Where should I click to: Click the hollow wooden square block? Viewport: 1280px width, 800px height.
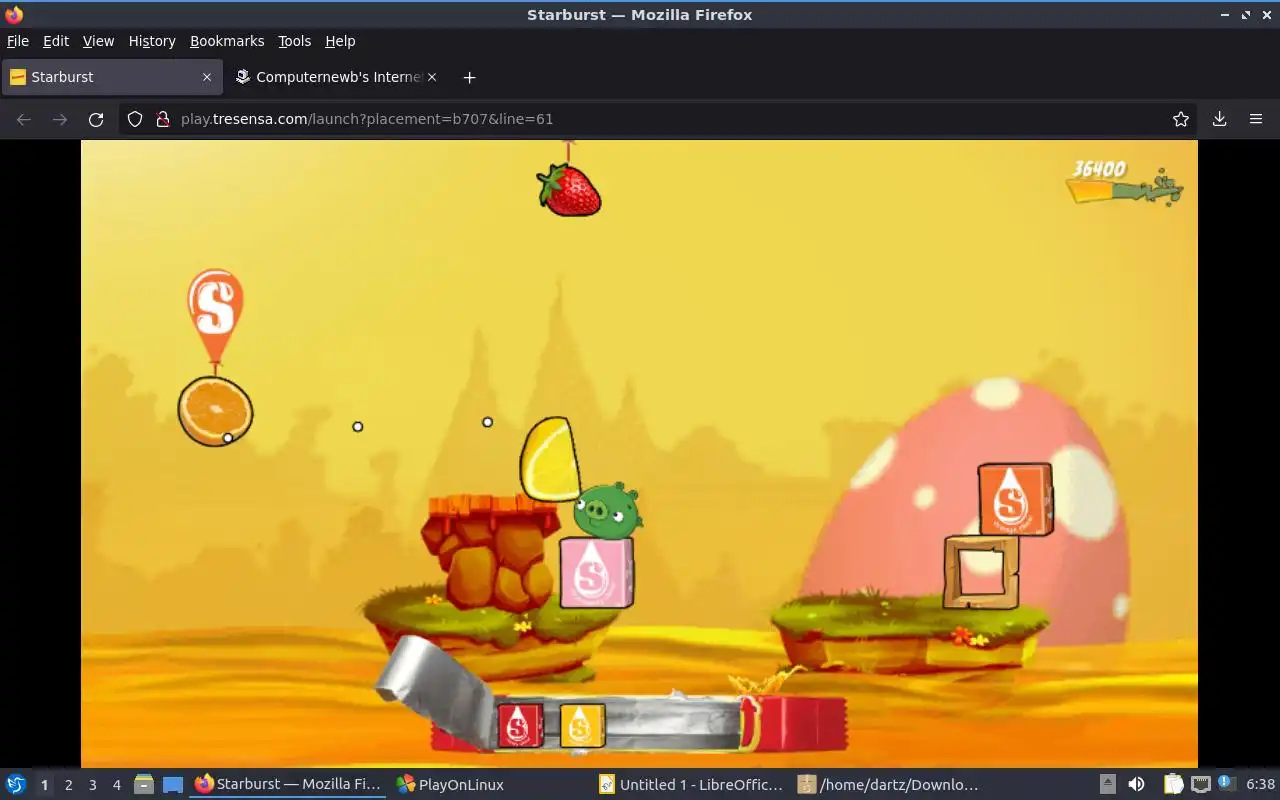pos(981,572)
